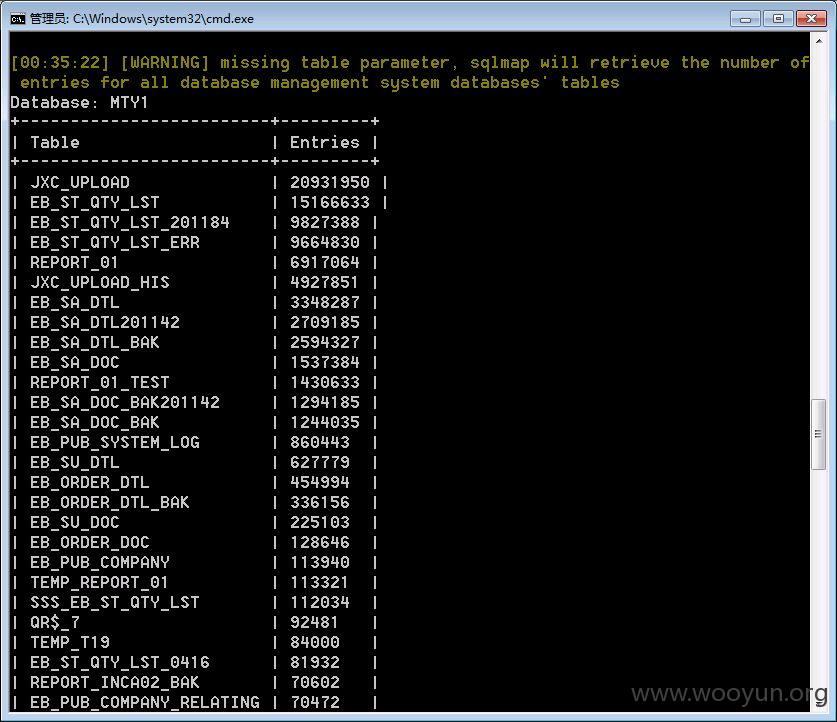
Task: Click the table name REPORT_INCA02_BAK
Action: (x=115, y=683)
